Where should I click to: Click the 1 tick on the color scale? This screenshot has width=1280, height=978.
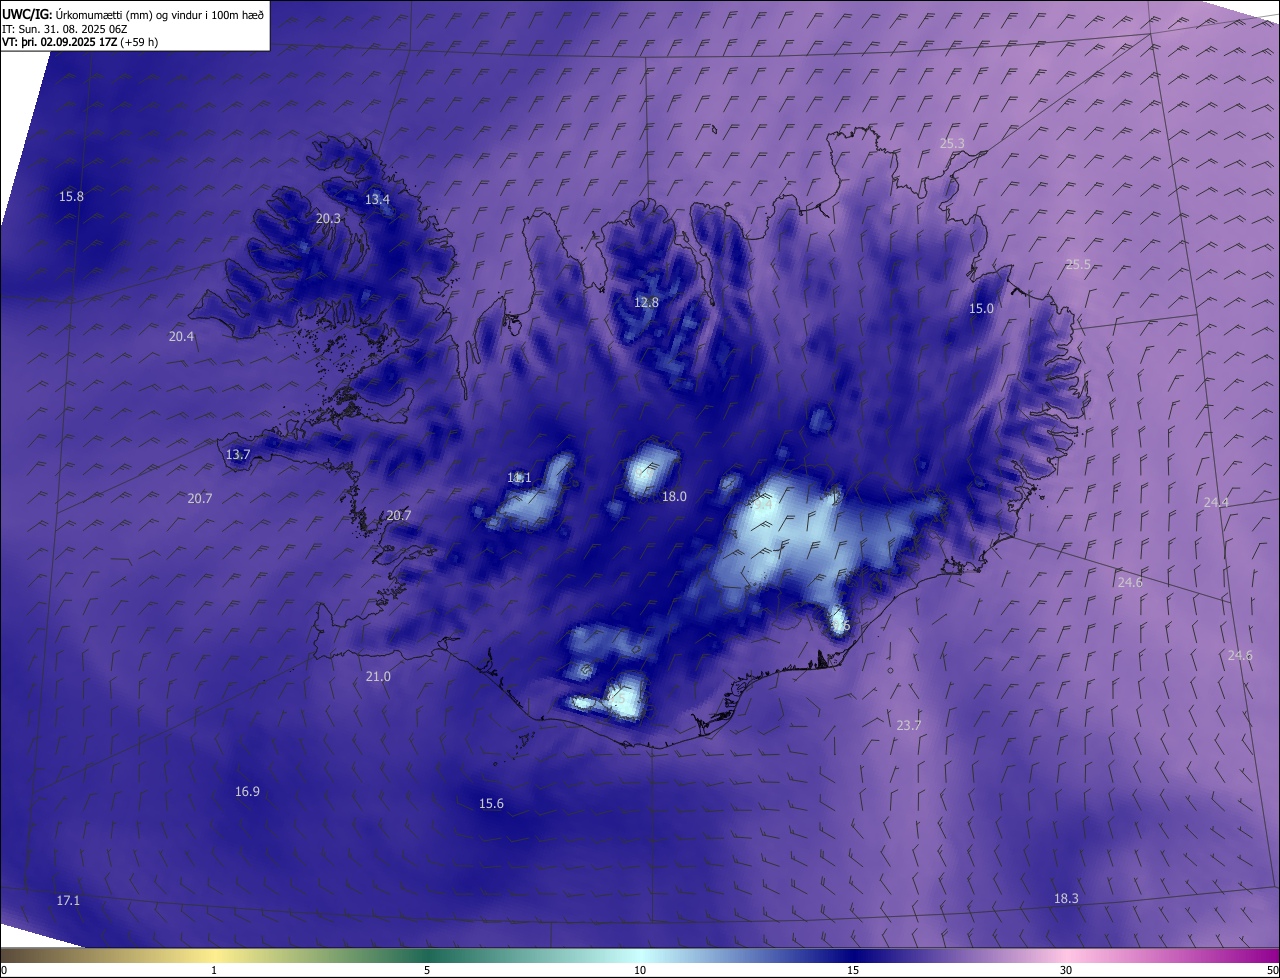[214, 971]
